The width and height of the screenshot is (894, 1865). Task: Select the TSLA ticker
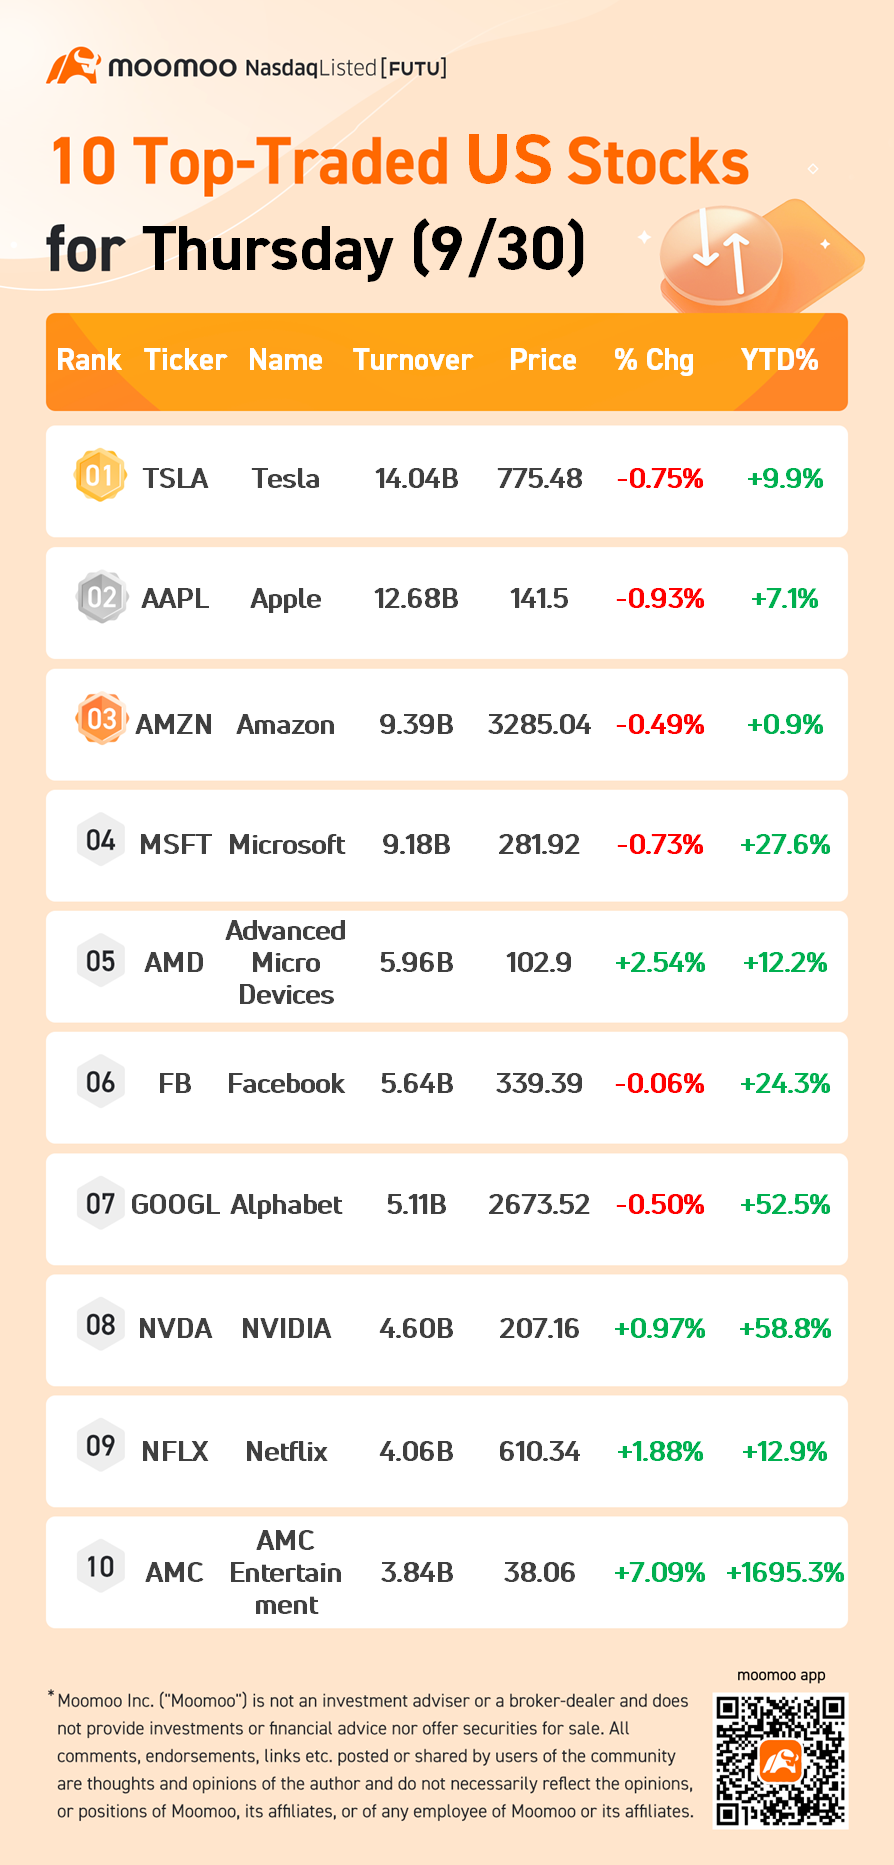pyautogui.click(x=175, y=478)
